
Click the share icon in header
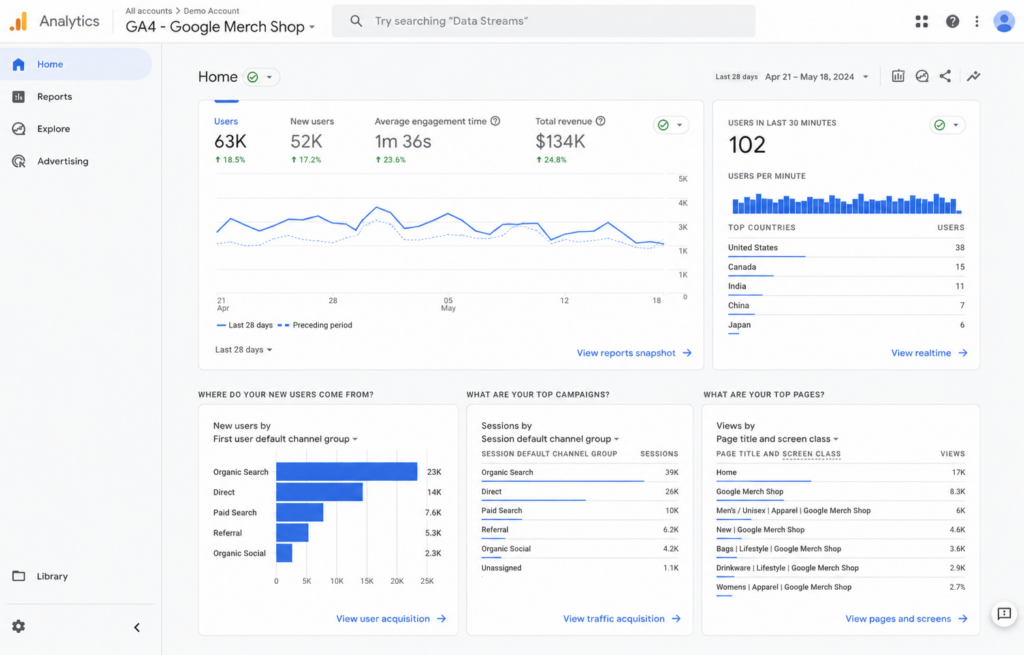pyautogui.click(x=945, y=76)
